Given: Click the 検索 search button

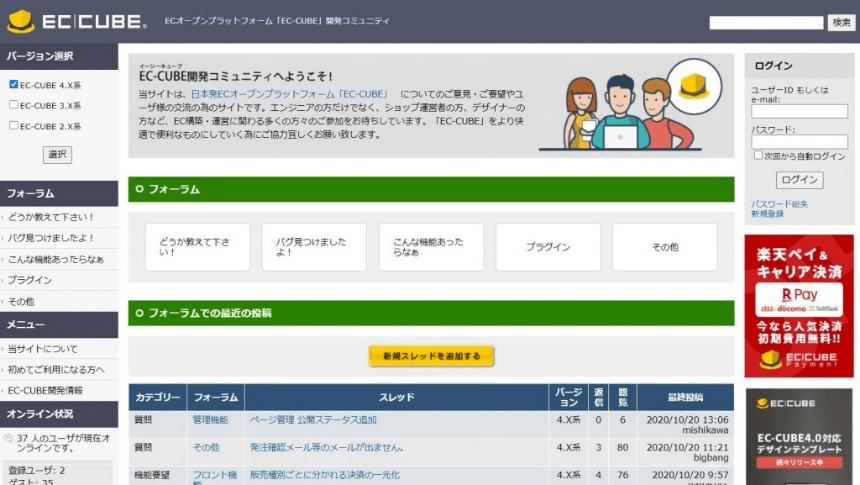Looking at the screenshot, I should click(x=841, y=22).
